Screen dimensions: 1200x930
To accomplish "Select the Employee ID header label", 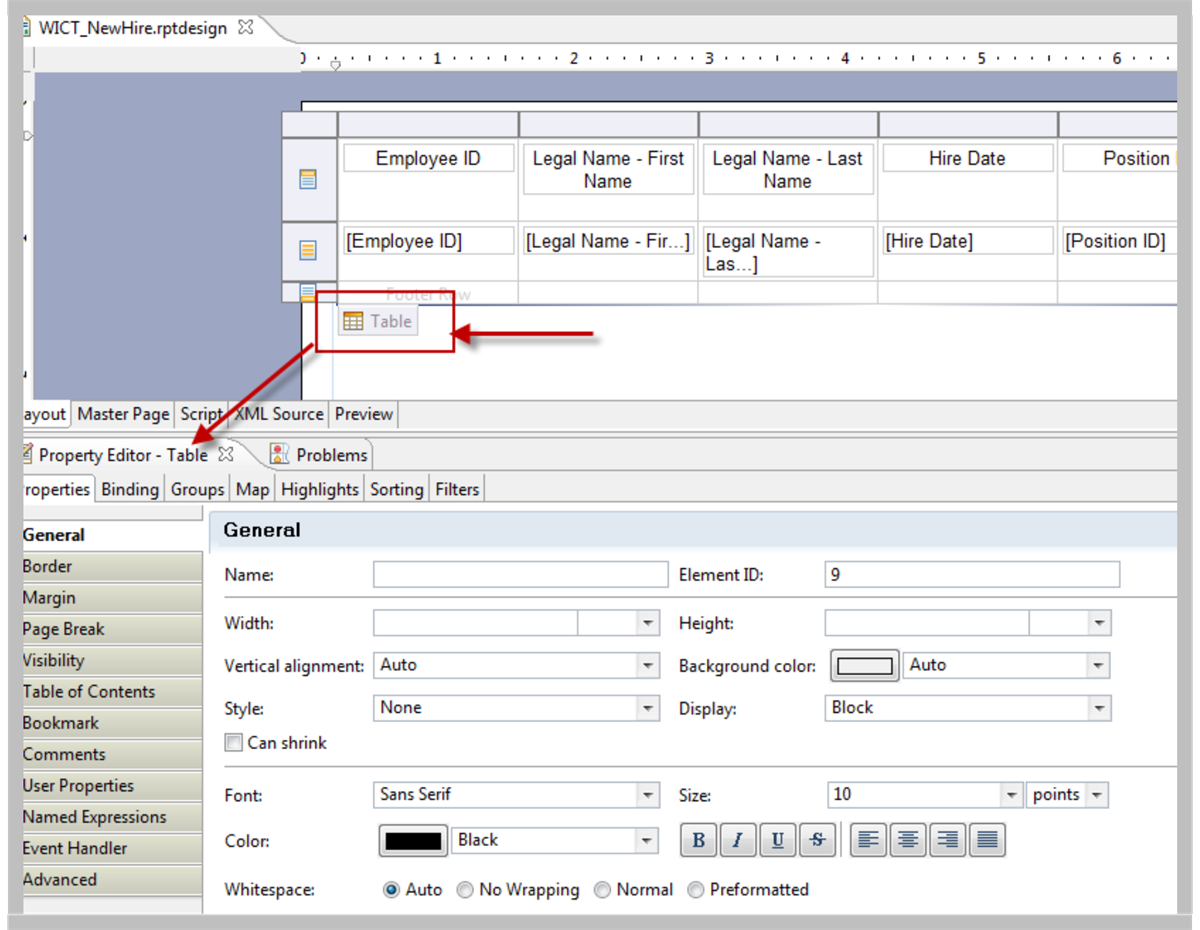I will pyautogui.click(x=428, y=158).
